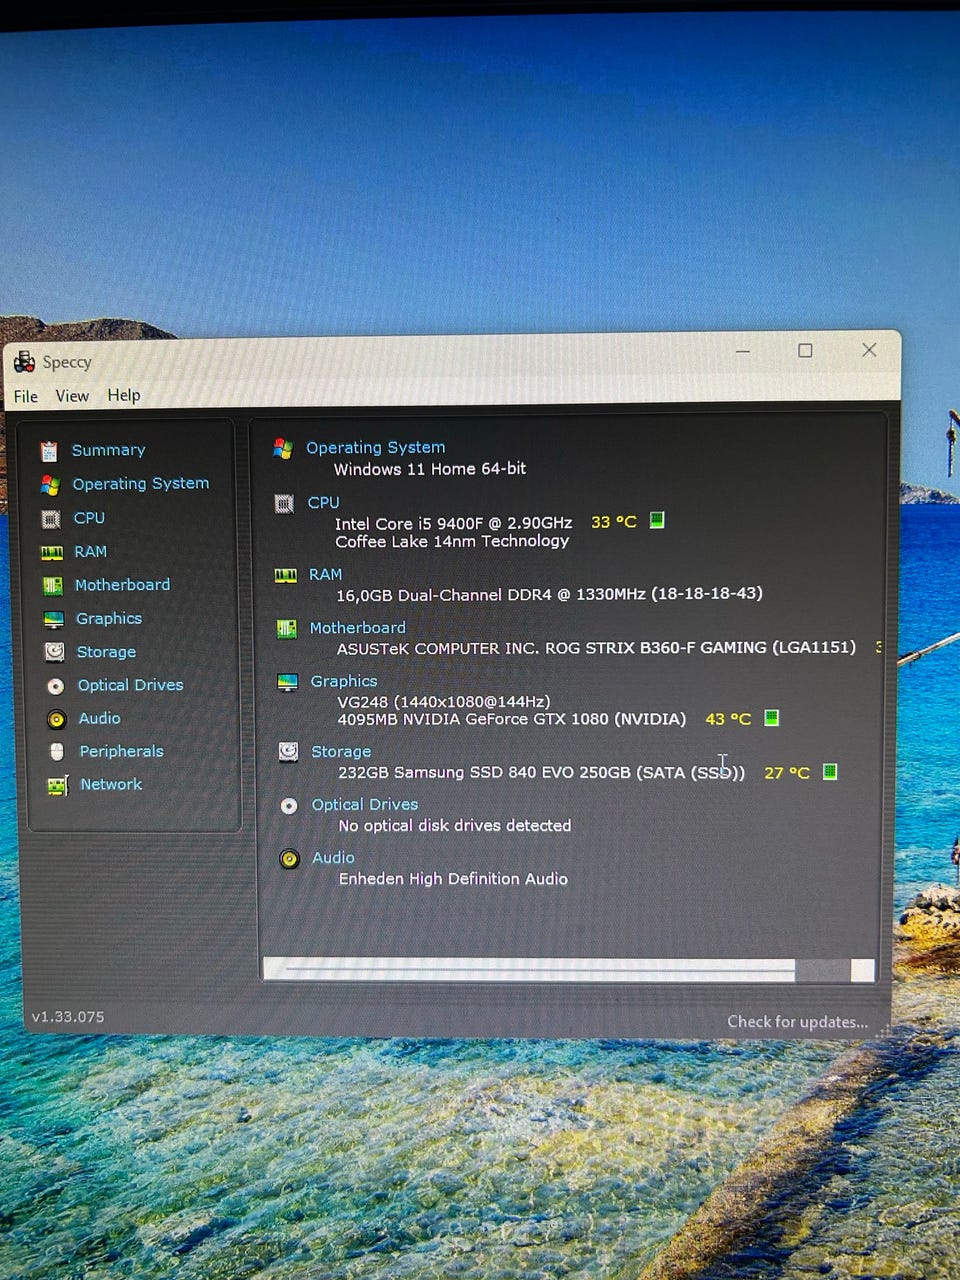Open the File menu
The image size is (960, 1280).
pyautogui.click(x=26, y=397)
